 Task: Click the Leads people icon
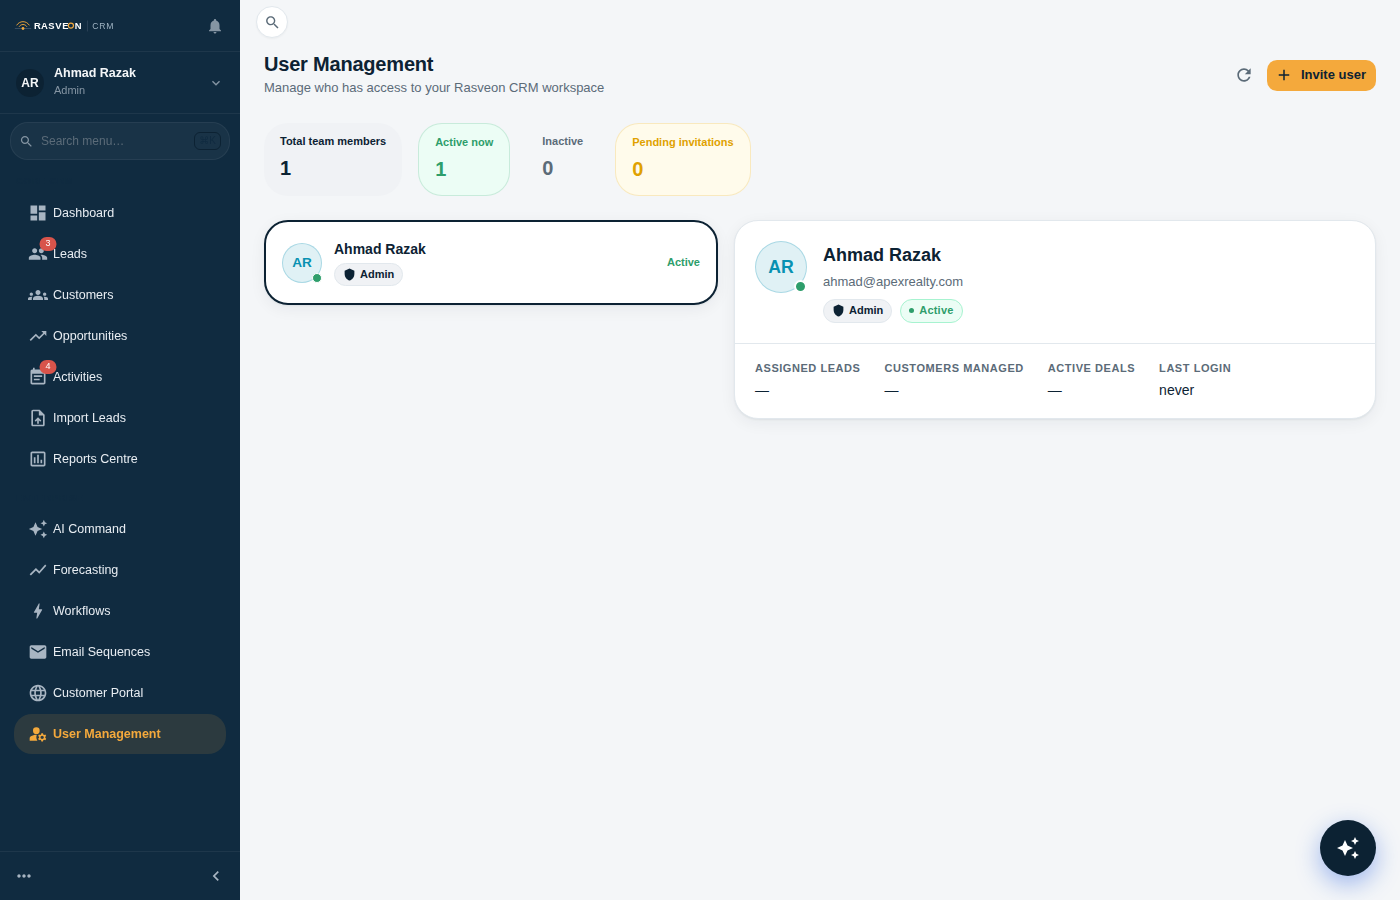38,254
